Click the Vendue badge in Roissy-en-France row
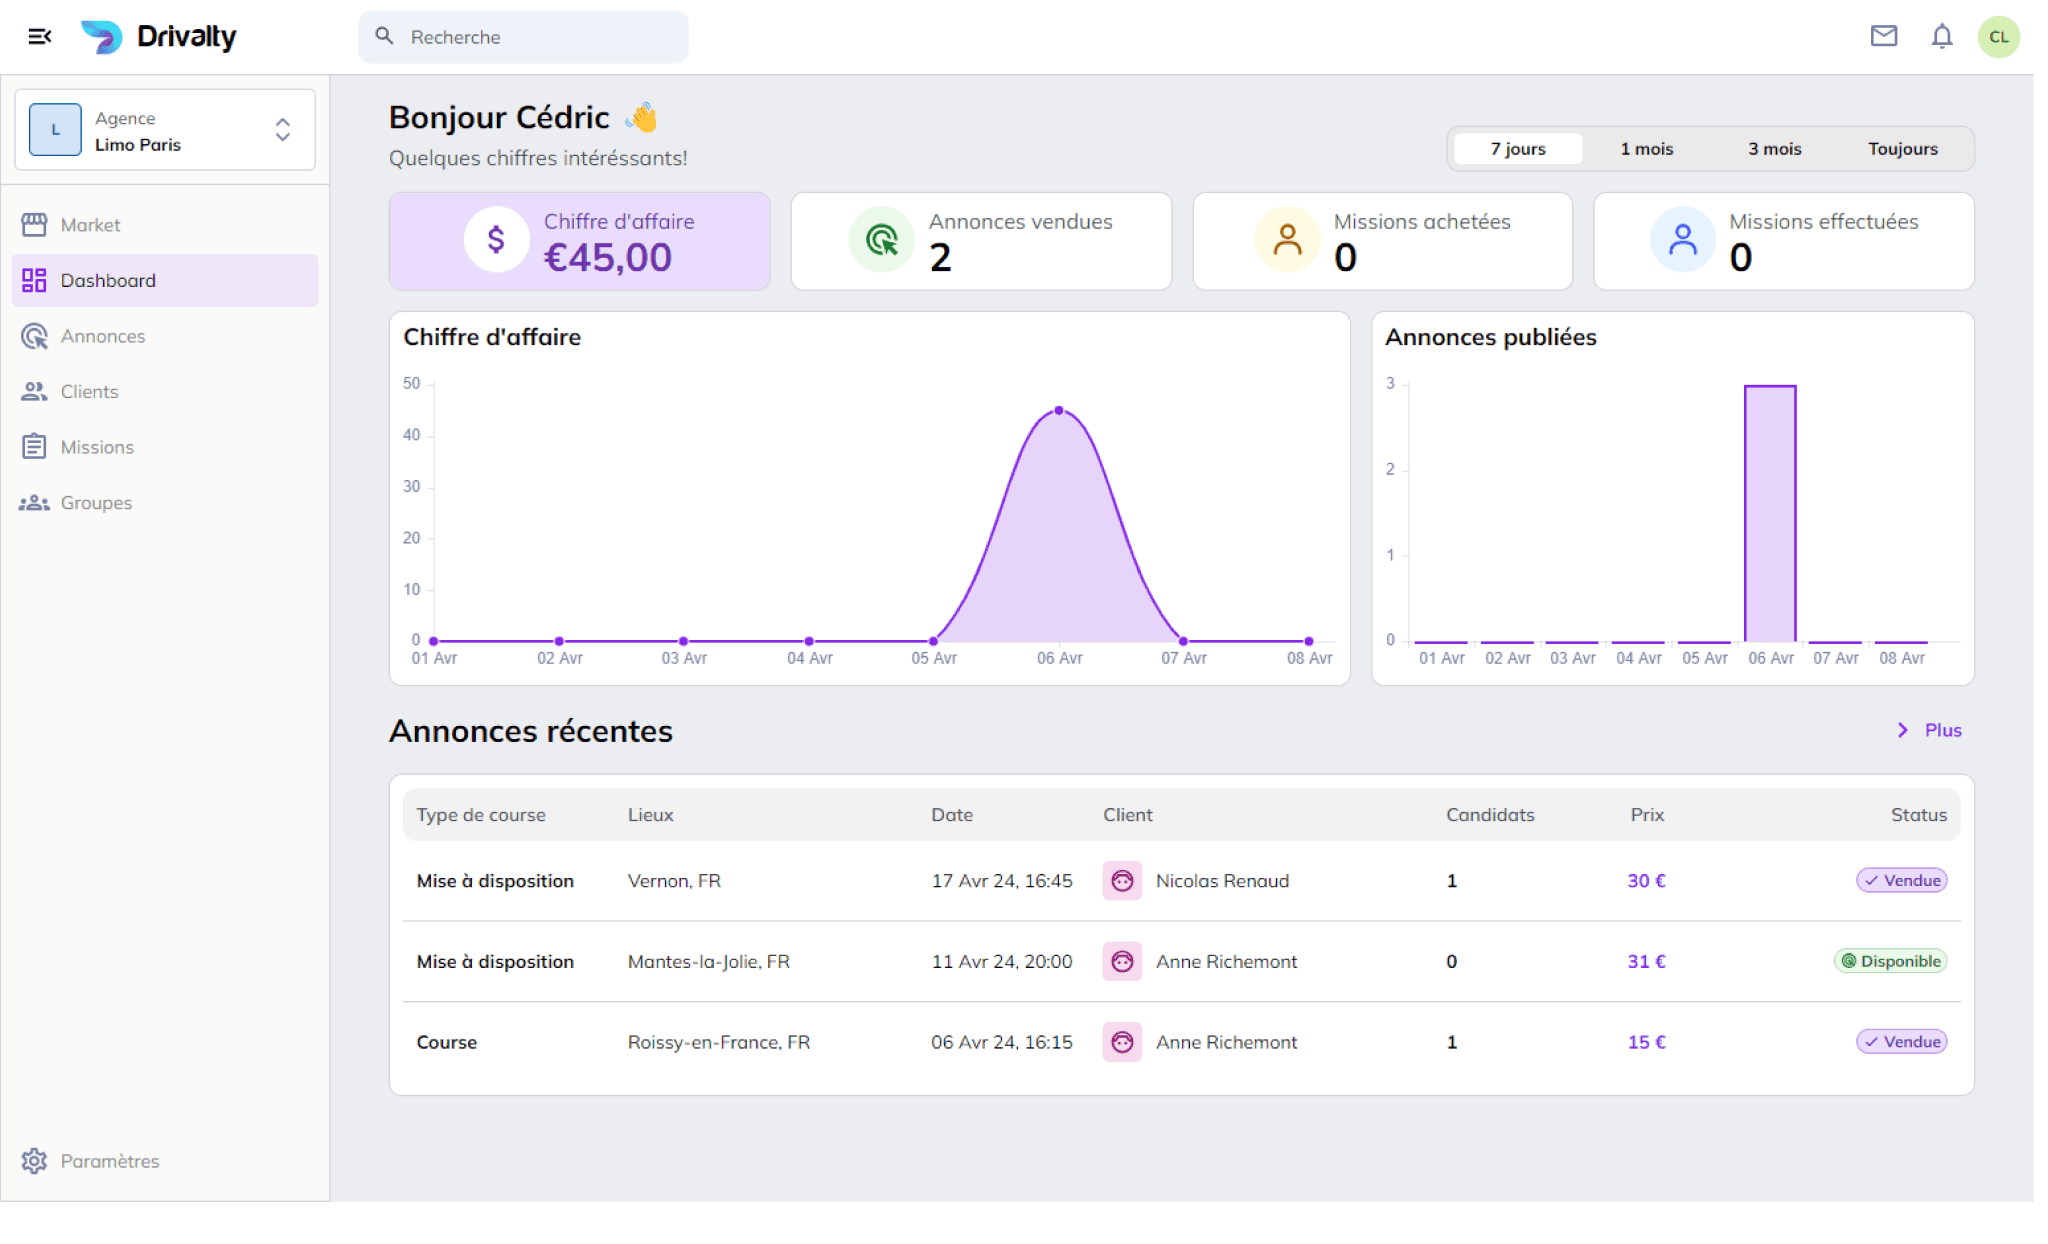This screenshot has height=1244, width=2048. click(1901, 1041)
